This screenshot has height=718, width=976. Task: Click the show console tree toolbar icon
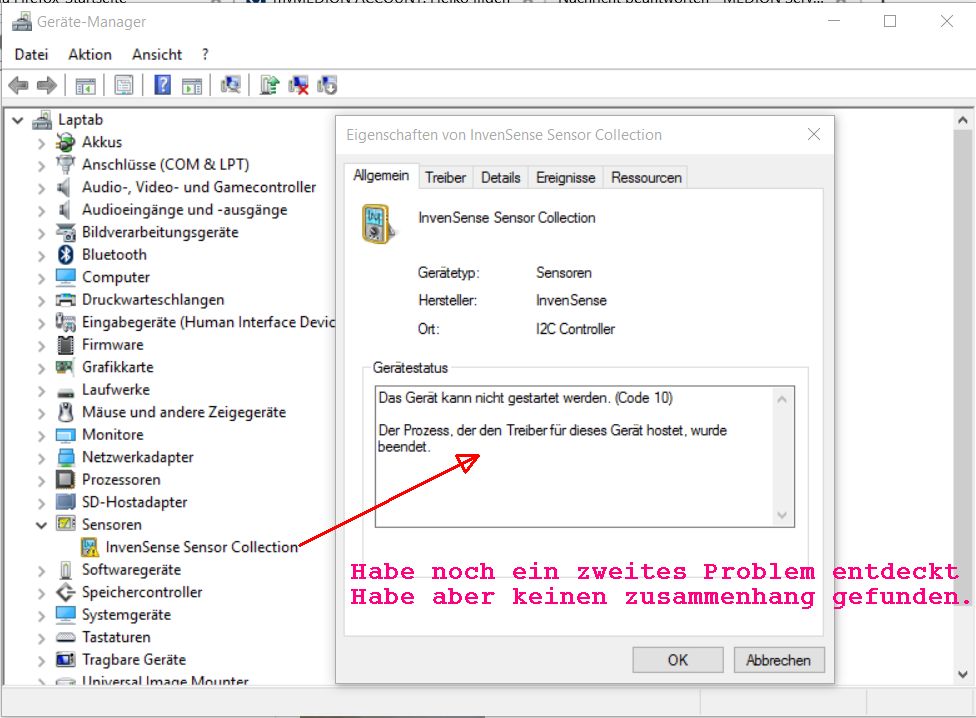[86, 86]
